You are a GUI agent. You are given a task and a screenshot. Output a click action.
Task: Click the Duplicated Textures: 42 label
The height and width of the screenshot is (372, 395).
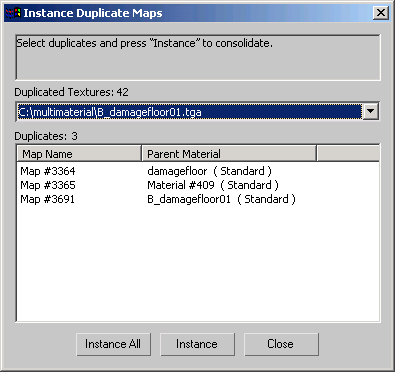point(71,92)
